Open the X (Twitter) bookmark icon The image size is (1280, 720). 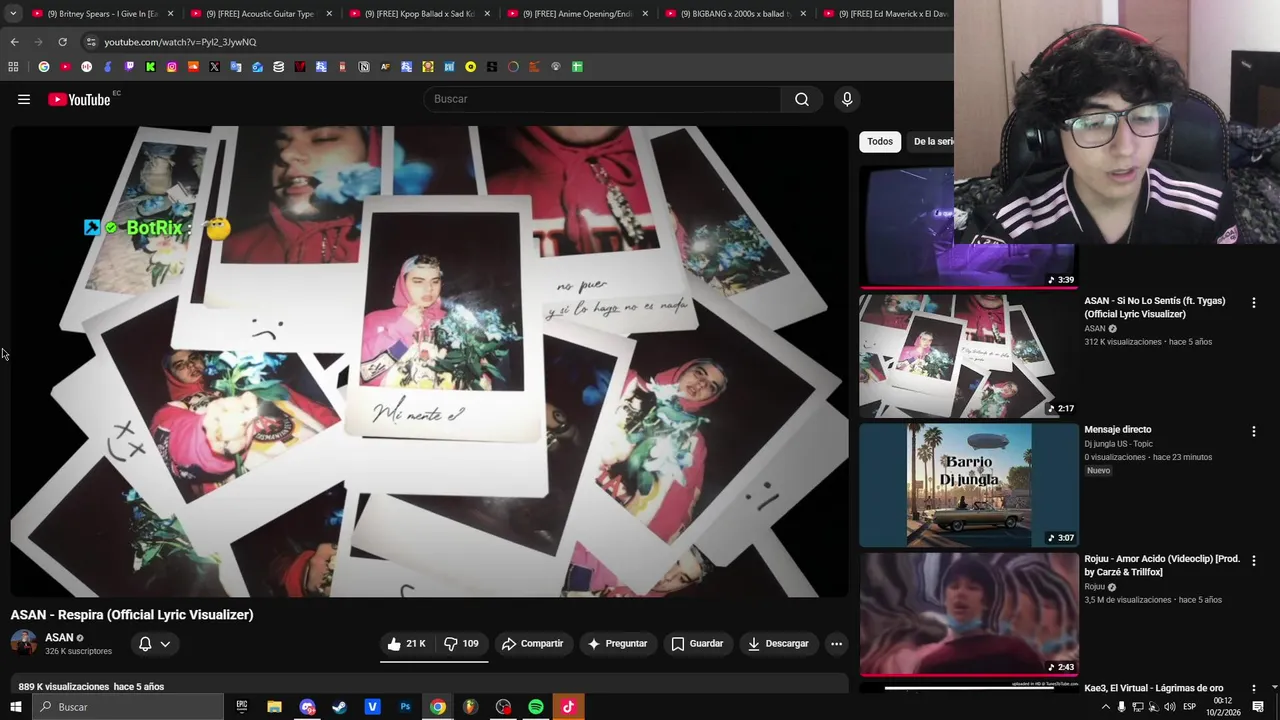point(214,67)
